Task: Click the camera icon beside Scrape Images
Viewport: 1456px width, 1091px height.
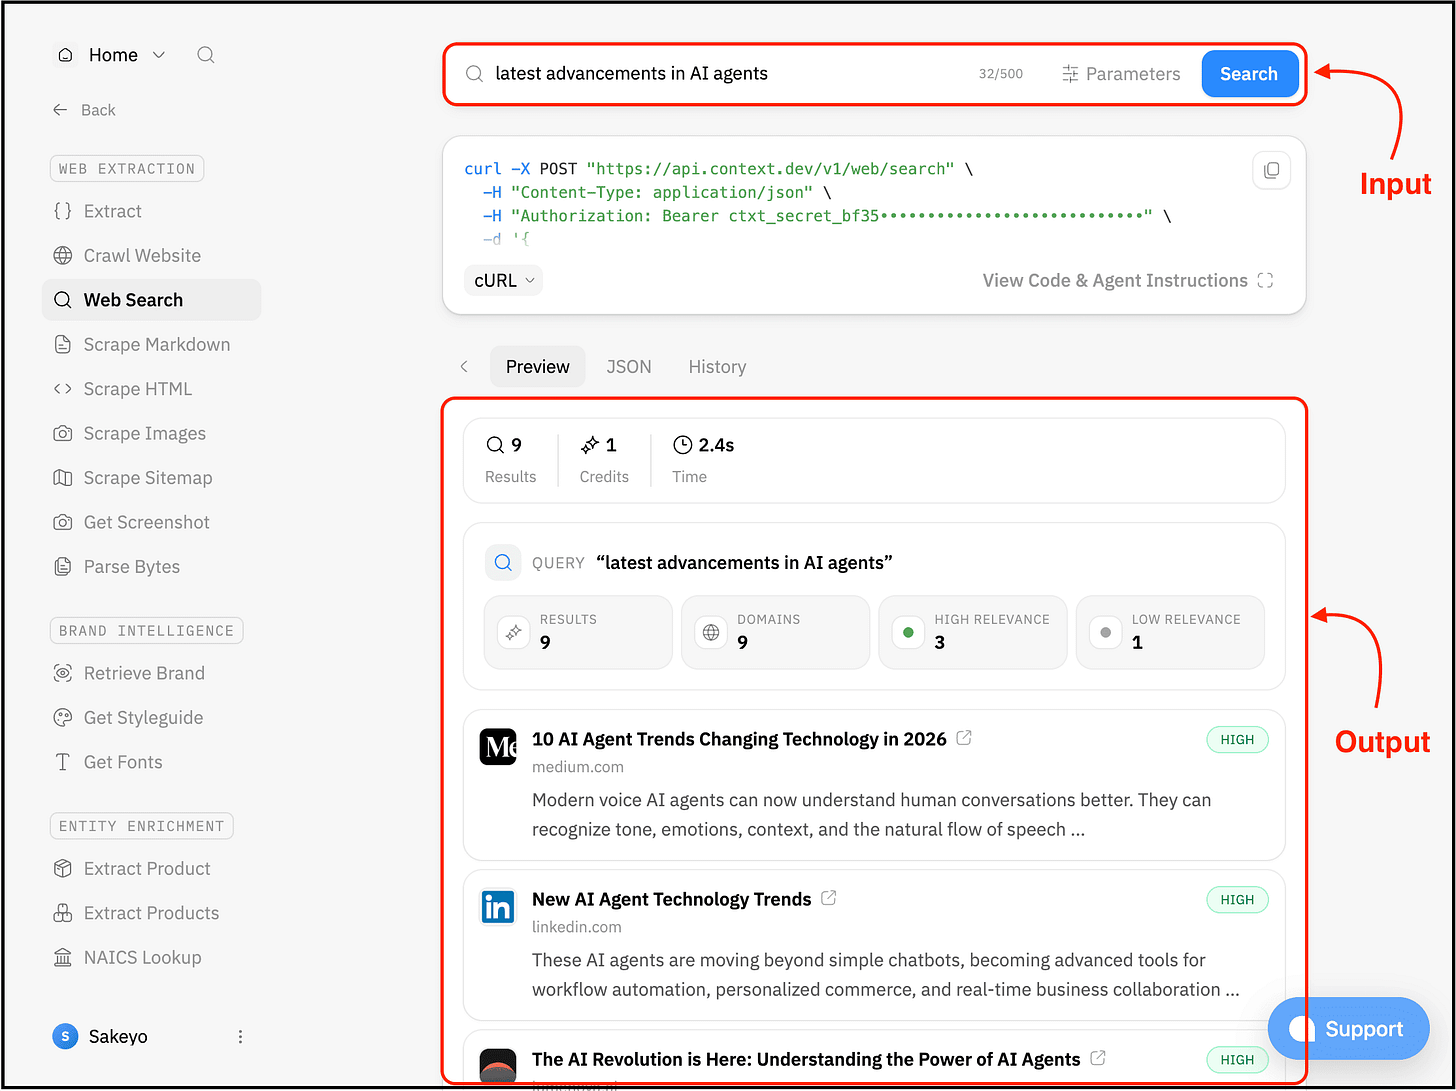Action: (x=62, y=433)
